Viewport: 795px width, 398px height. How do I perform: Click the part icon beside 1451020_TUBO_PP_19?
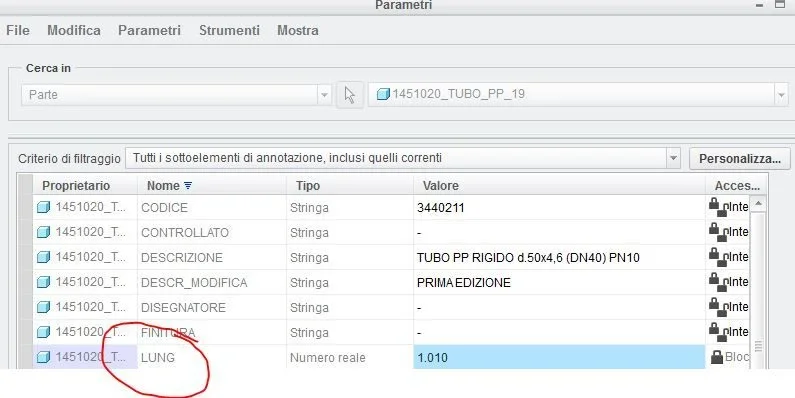pyautogui.click(x=383, y=94)
